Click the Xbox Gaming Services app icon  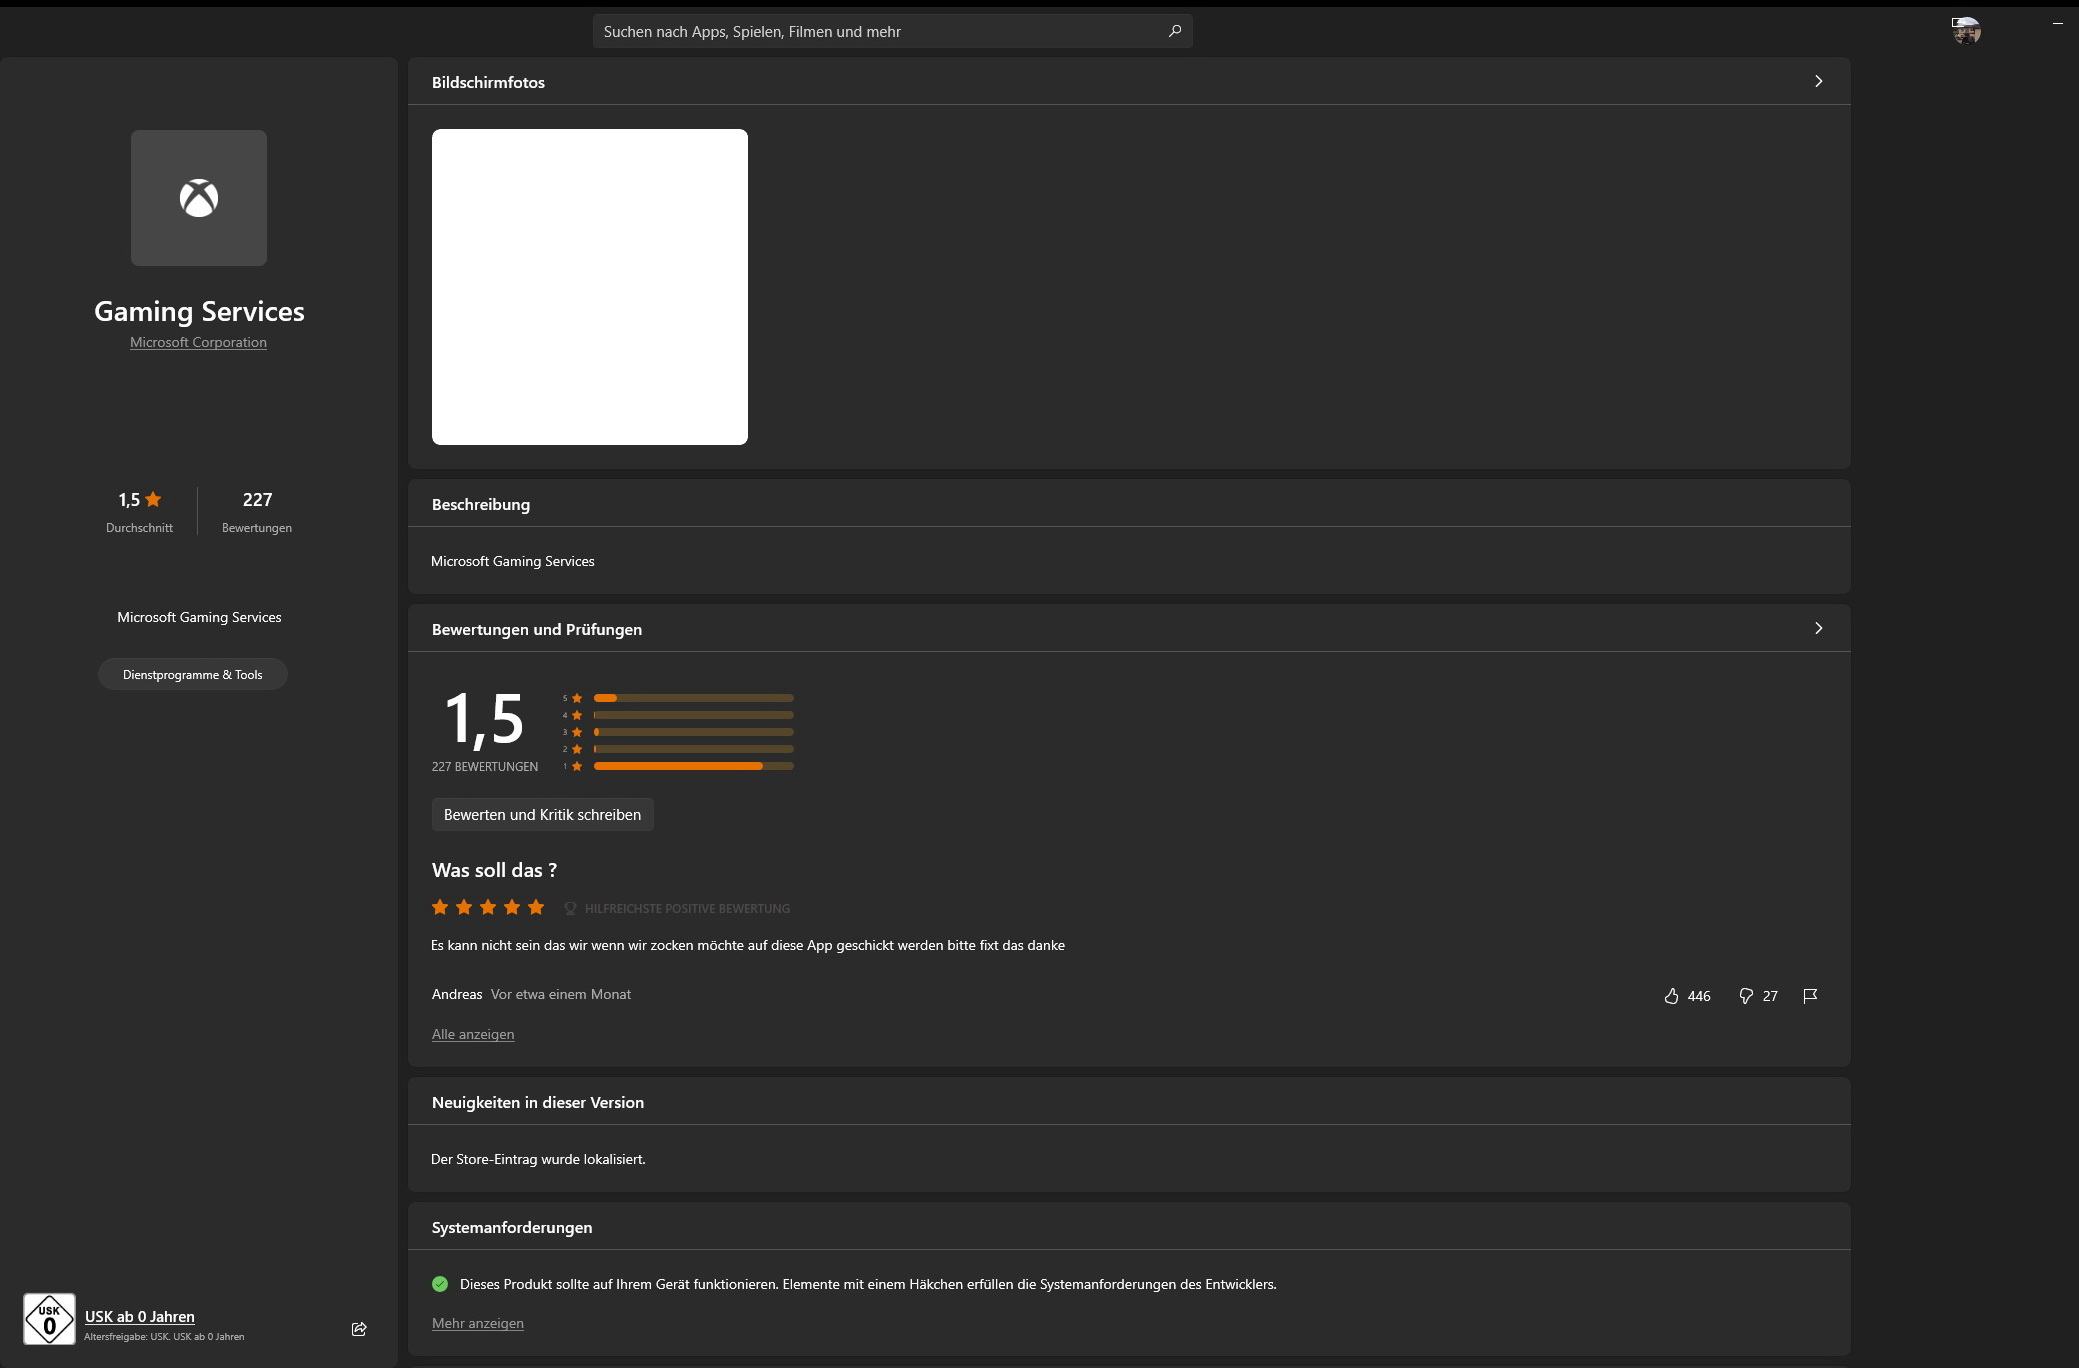click(x=199, y=198)
